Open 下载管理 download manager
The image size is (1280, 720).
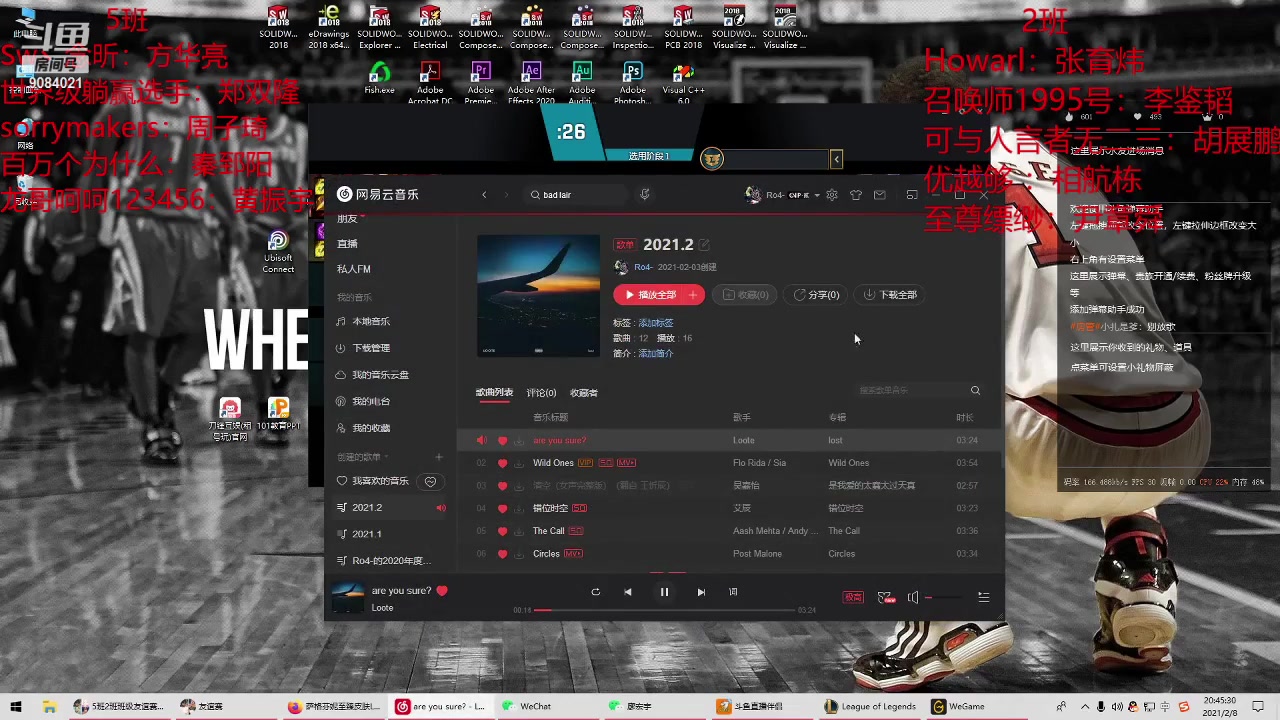[371, 348]
